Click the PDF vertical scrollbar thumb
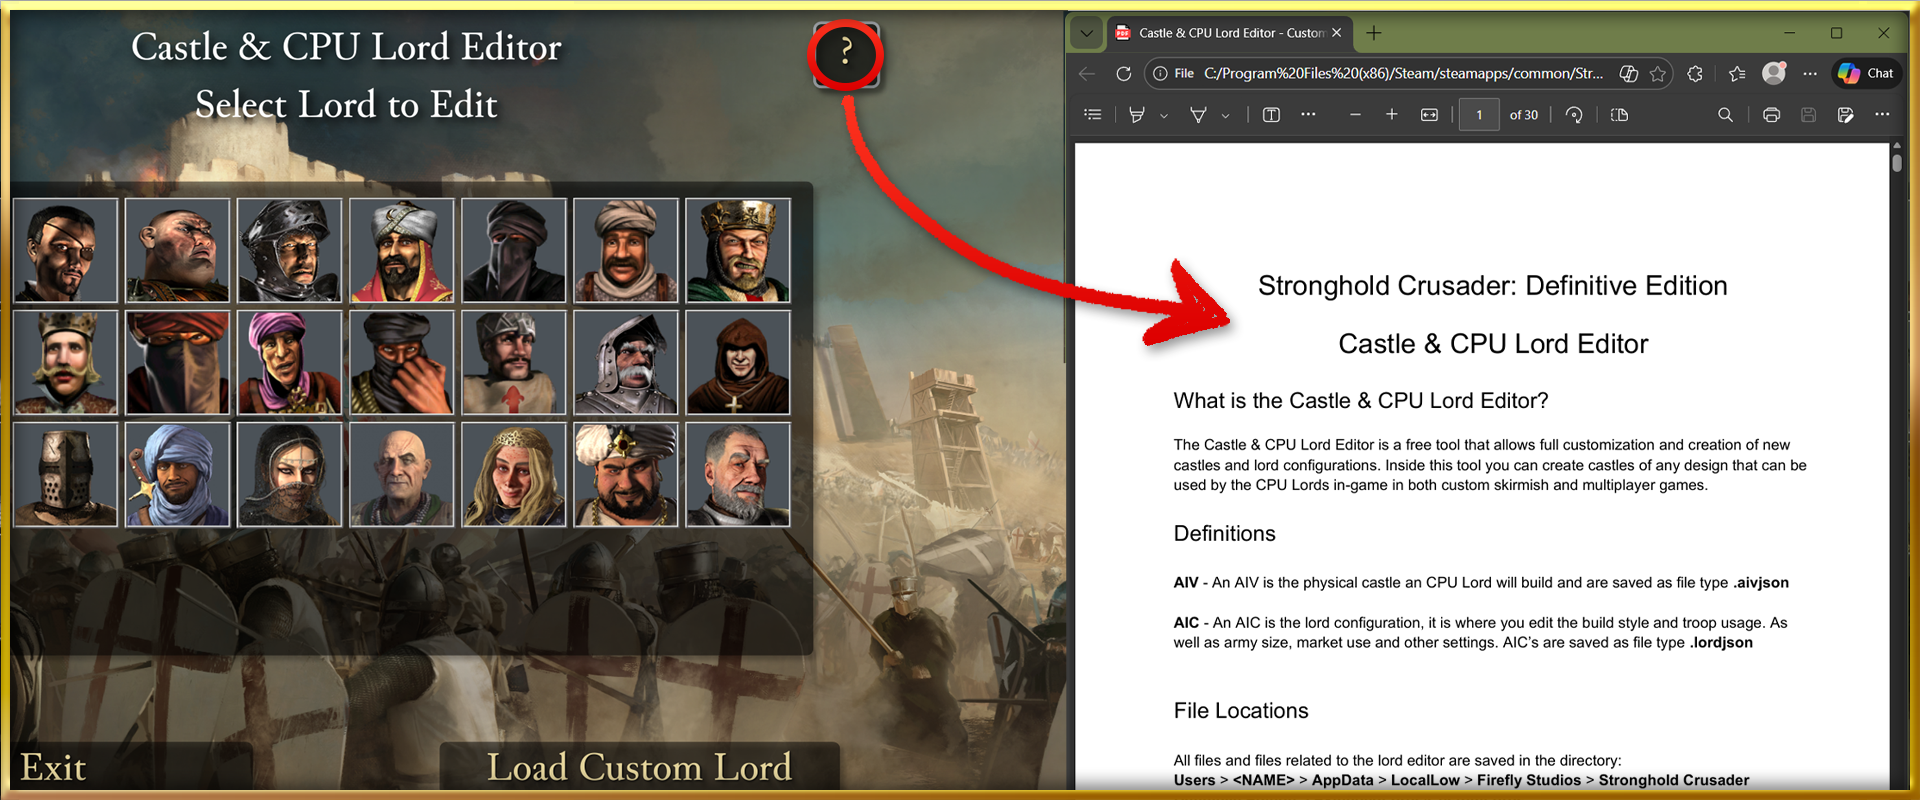 point(1896,160)
